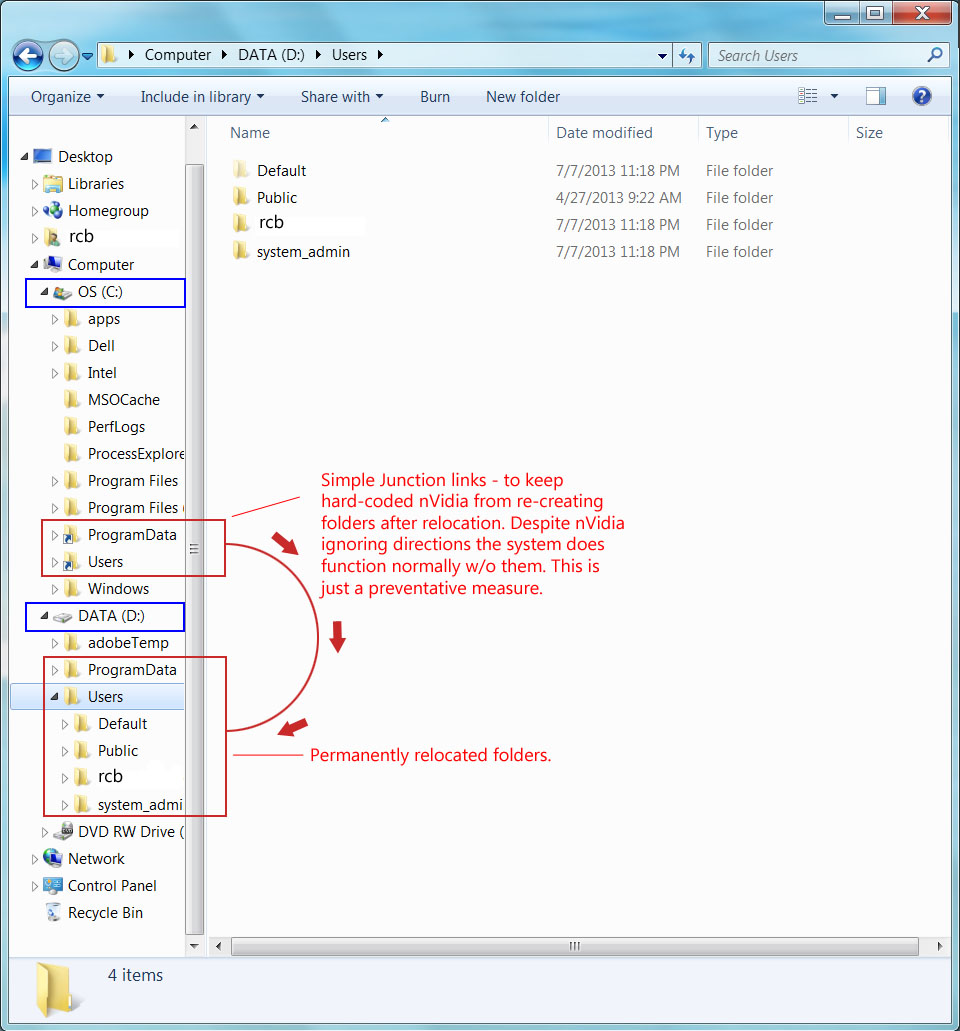Collapse the OS (C:) drive node
The height and width of the screenshot is (1031, 960).
[x=44, y=291]
